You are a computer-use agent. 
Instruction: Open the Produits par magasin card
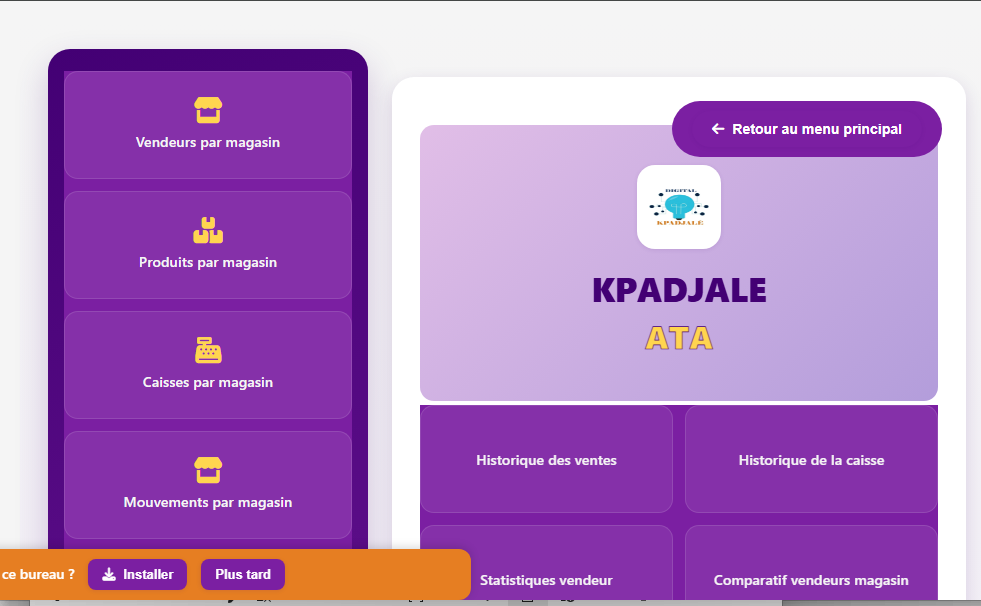pyautogui.click(x=208, y=245)
